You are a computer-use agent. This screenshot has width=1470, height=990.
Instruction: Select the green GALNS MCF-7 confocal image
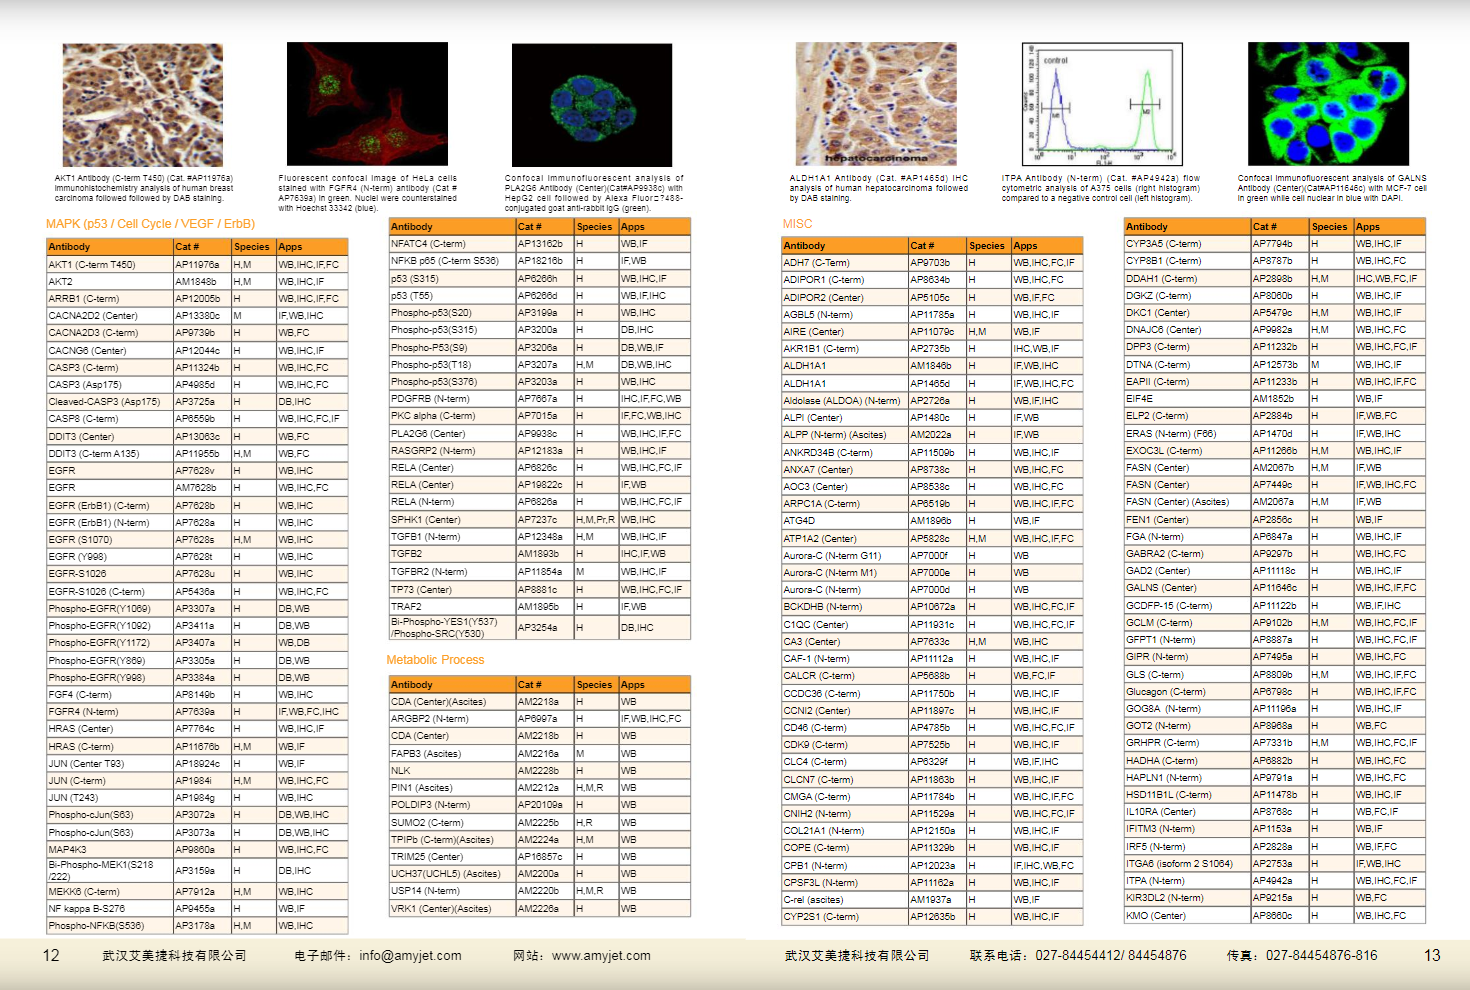(1328, 104)
